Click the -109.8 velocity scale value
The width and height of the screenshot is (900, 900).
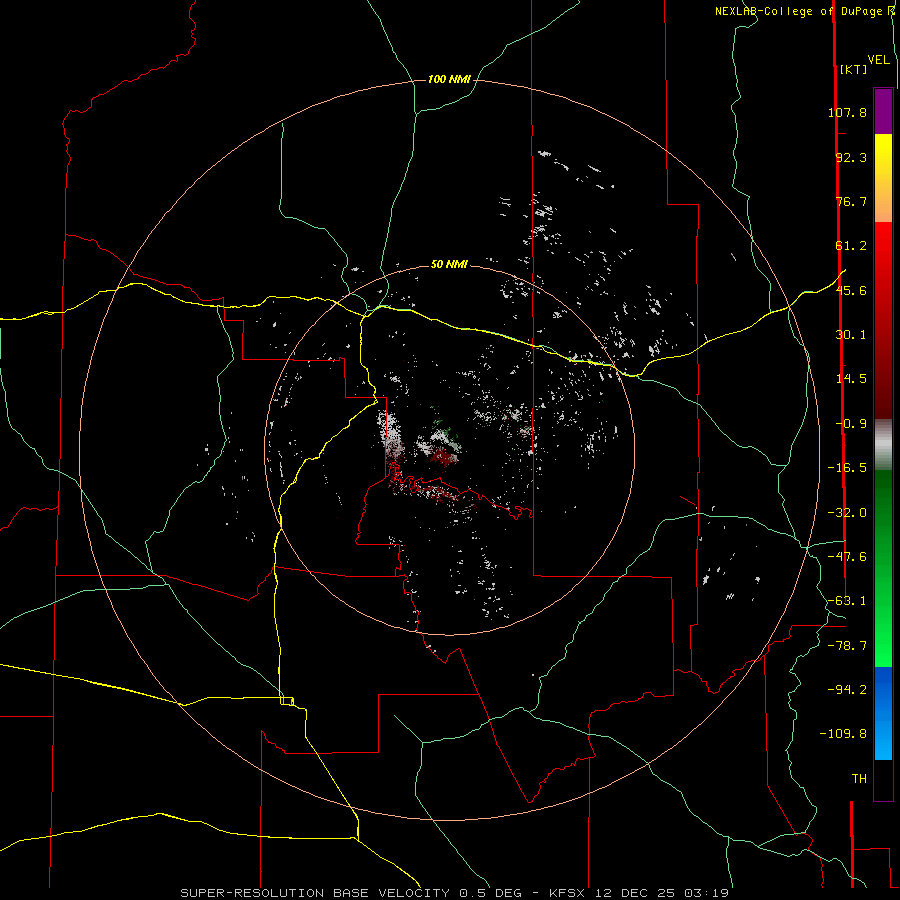click(843, 734)
